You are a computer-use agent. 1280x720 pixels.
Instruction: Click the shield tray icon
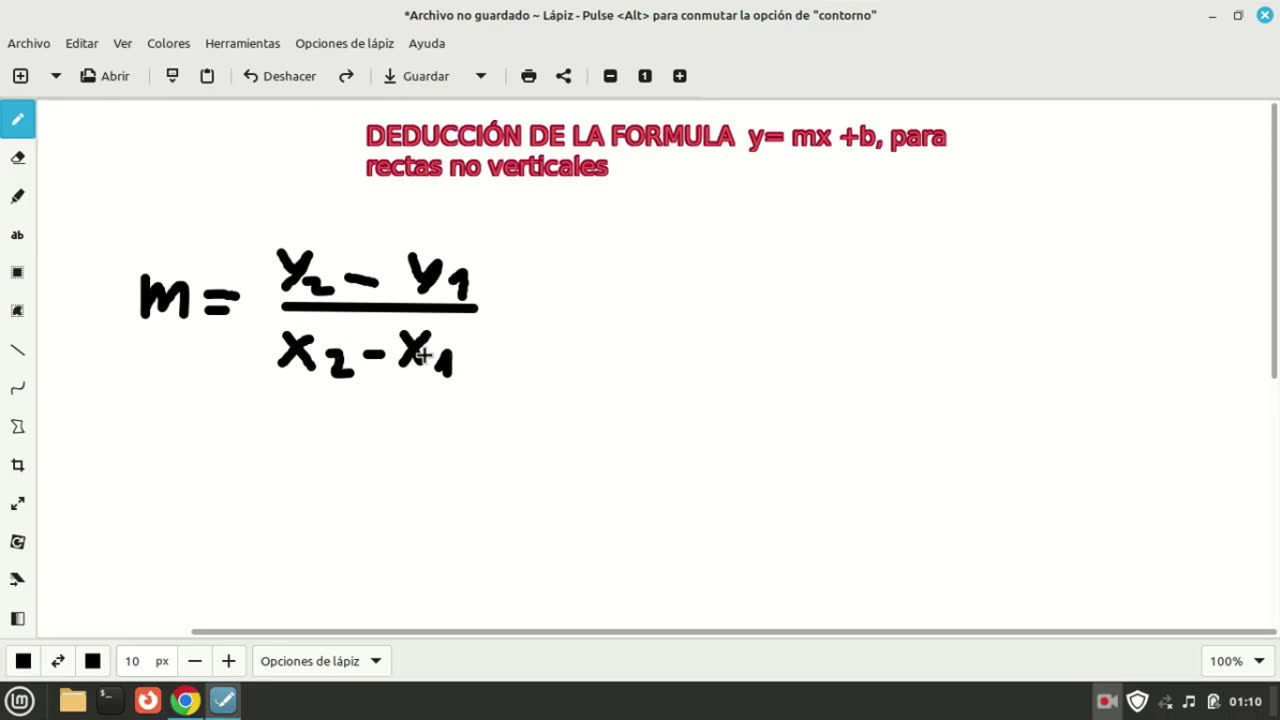(1137, 701)
